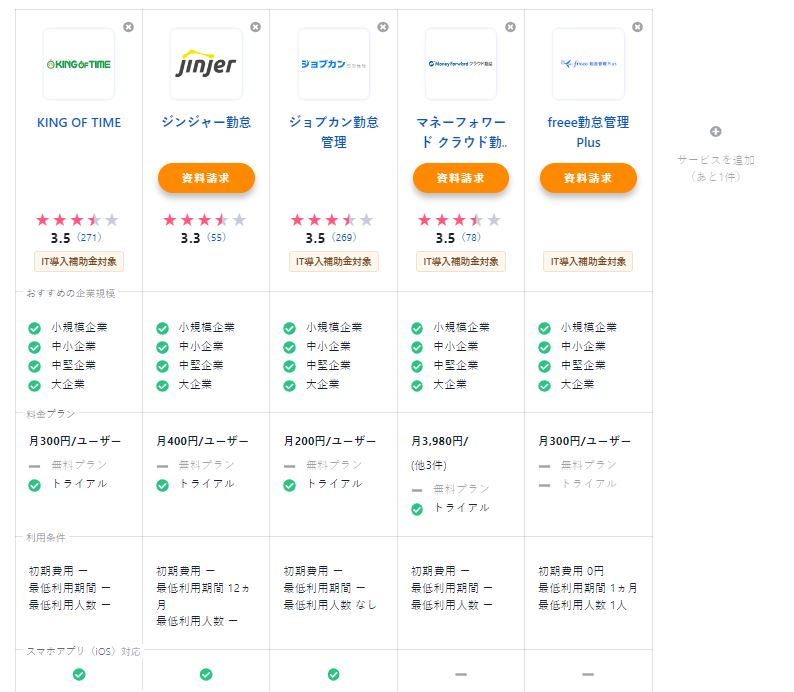Request materials for マネーフォワード クラウド勤怠

pos(460,178)
